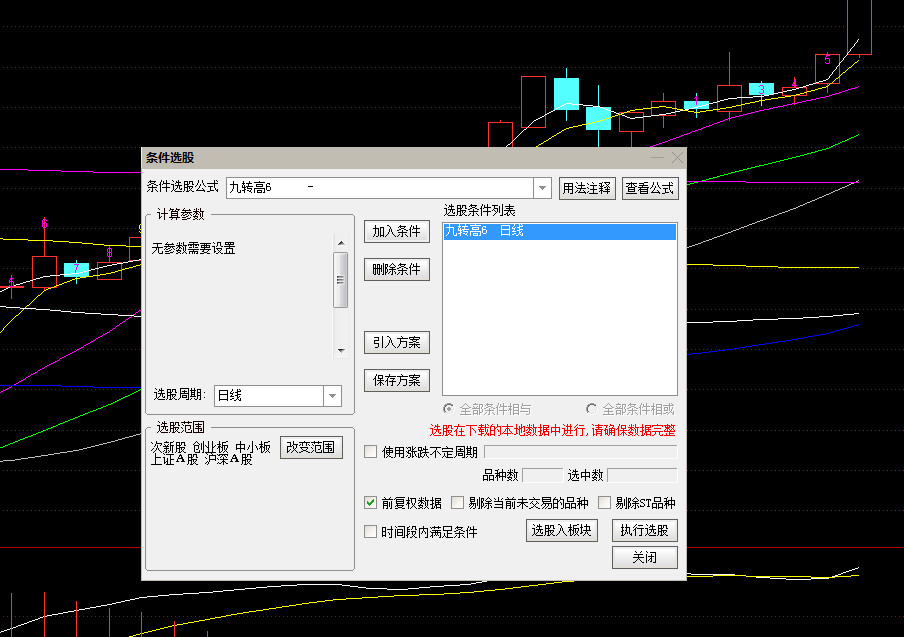Select the 九转高6 日线 list entry
The width and height of the screenshot is (904, 637).
point(559,231)
